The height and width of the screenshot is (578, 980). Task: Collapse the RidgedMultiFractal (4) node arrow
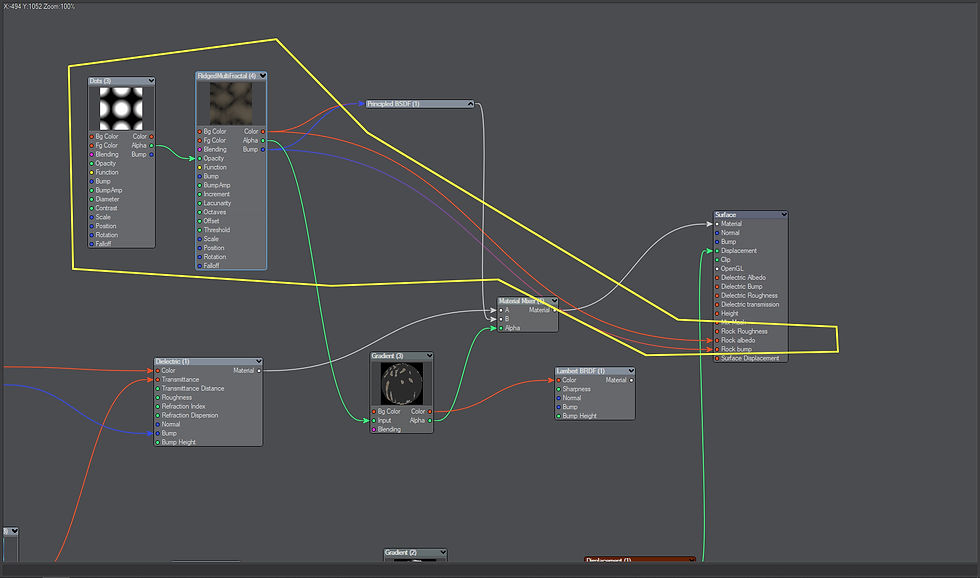click(x=262, y=76)
